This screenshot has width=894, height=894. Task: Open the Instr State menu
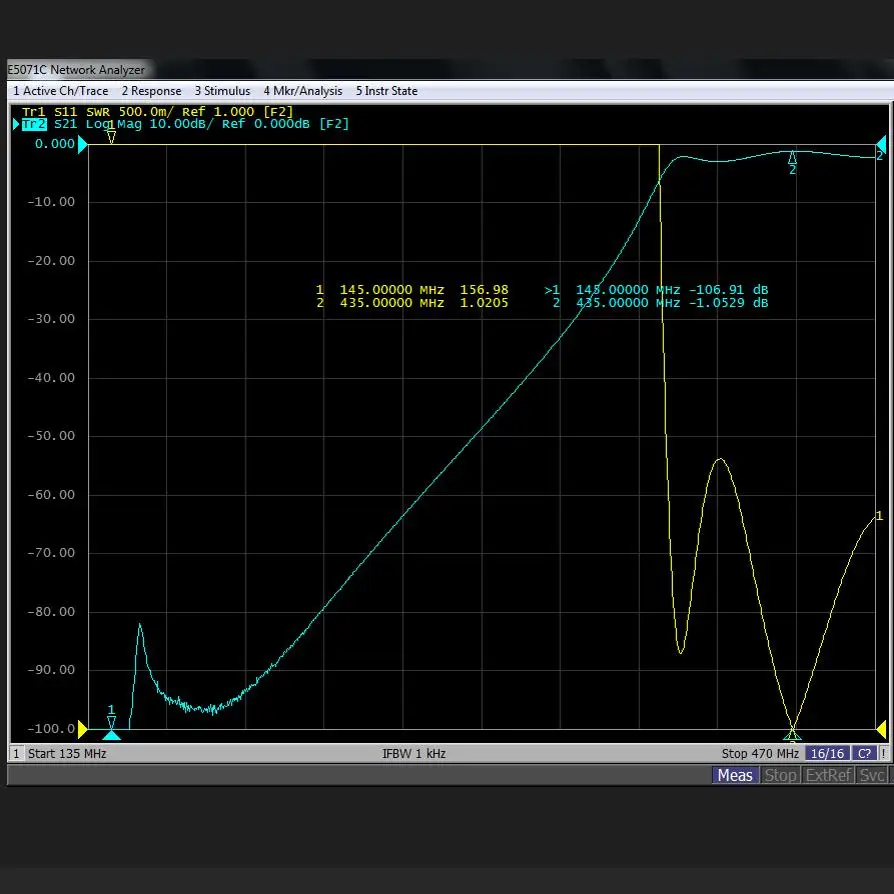pos(386,91)
